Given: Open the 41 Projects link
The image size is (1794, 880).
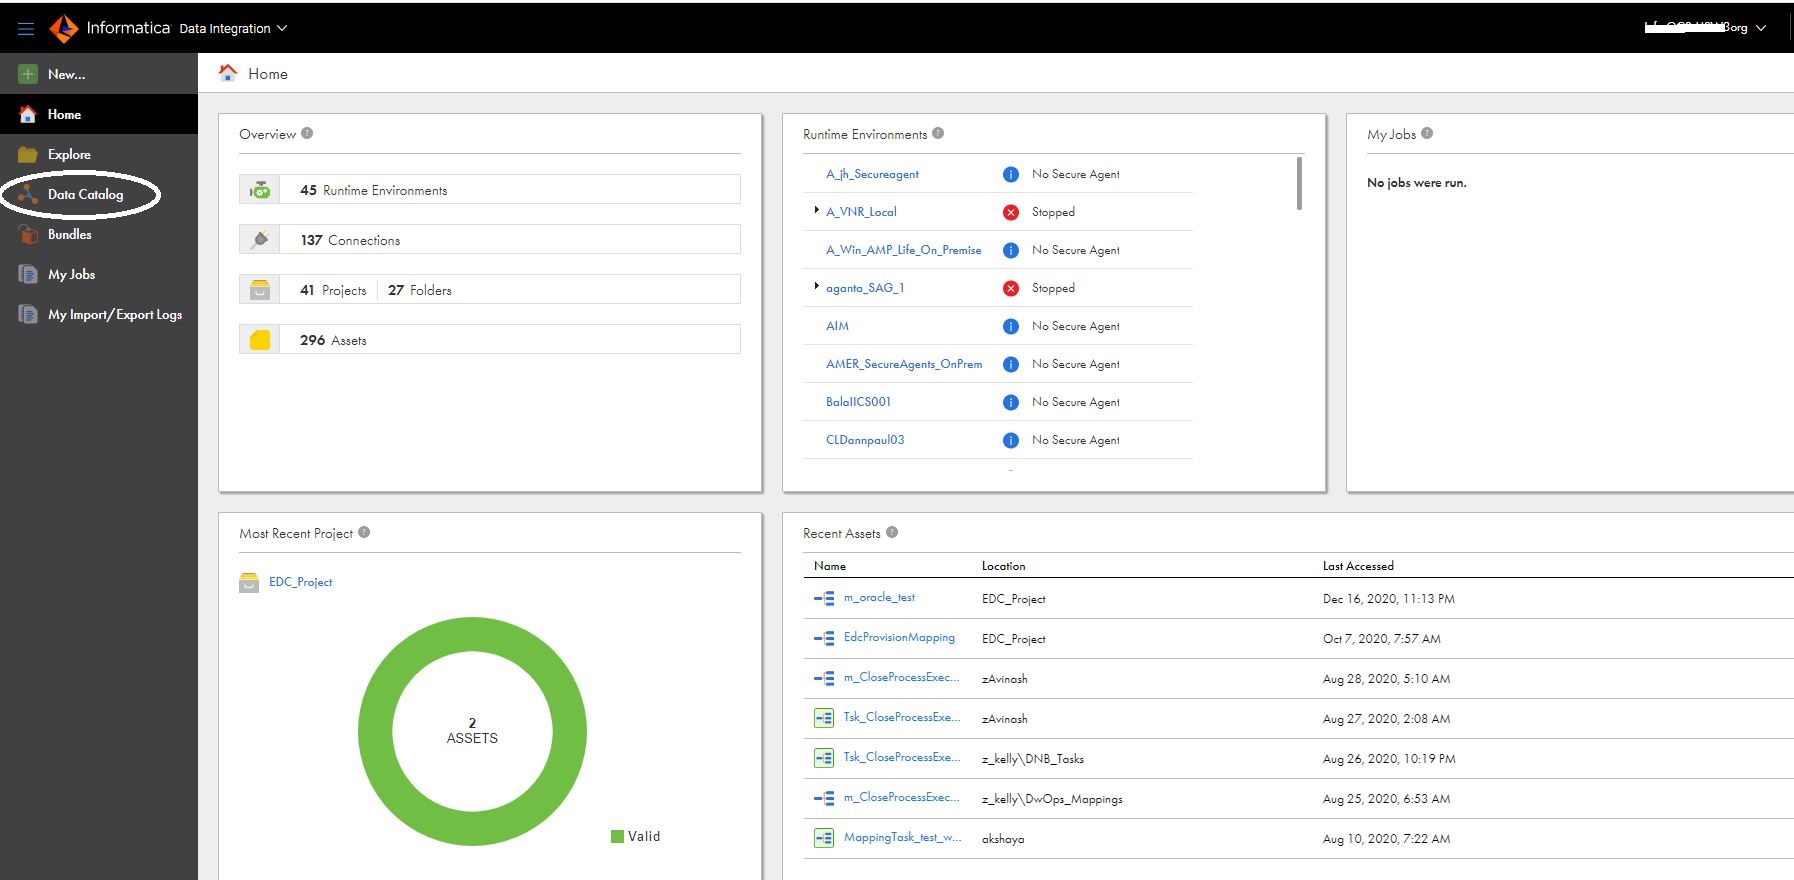Looking at the screenshot, I should point(333,290).
